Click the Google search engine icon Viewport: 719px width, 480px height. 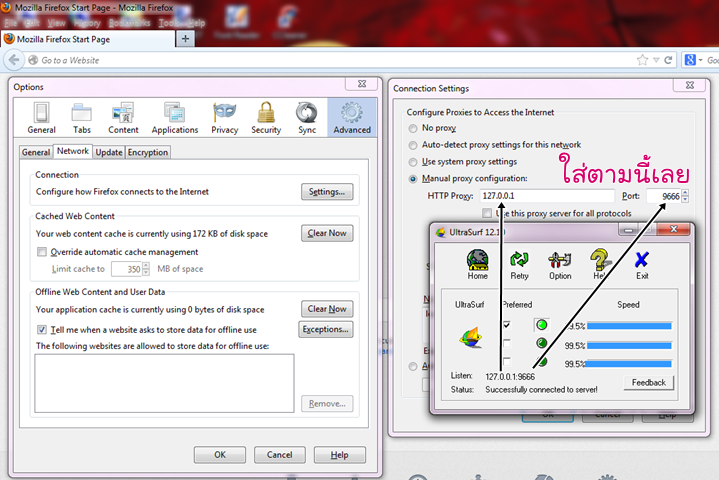[690, 60]
